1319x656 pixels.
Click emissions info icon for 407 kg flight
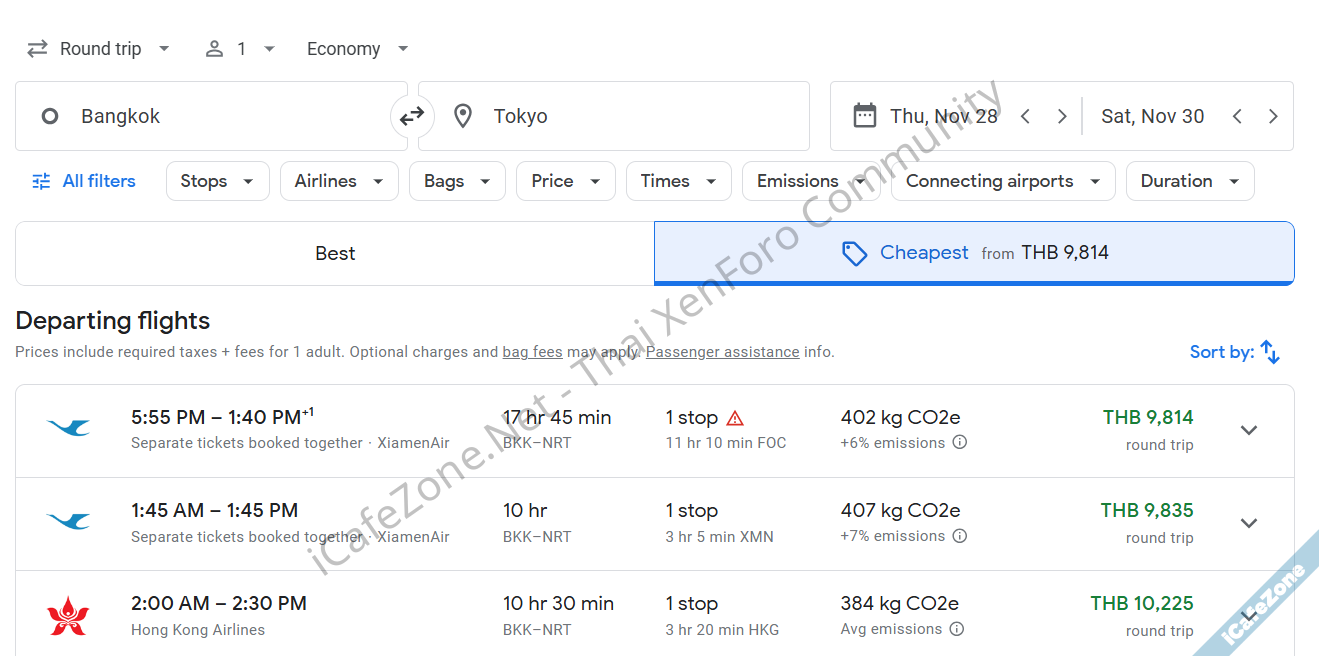(959, 536)
